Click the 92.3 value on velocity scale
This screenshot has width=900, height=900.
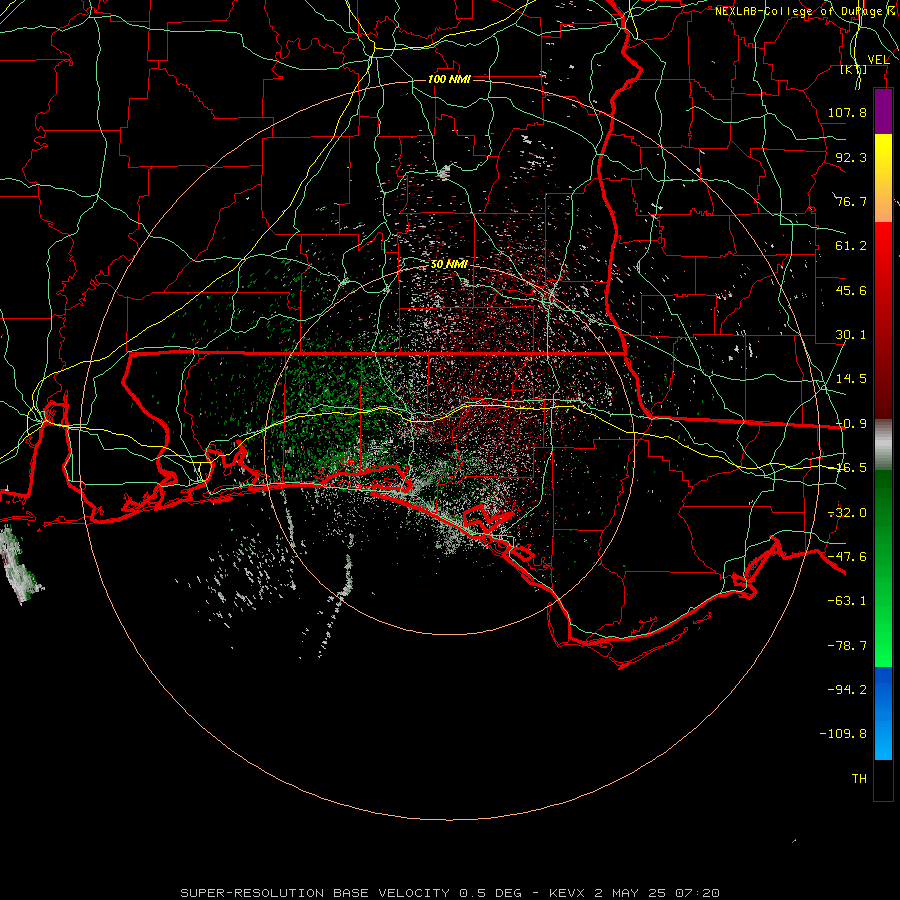pyautogui.click(x=851, y=157)
